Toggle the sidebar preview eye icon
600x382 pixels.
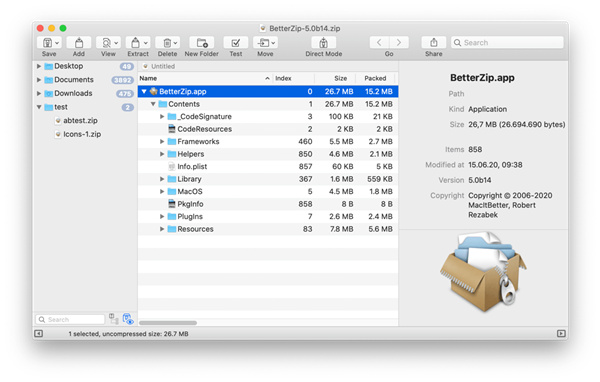[128, 319]
